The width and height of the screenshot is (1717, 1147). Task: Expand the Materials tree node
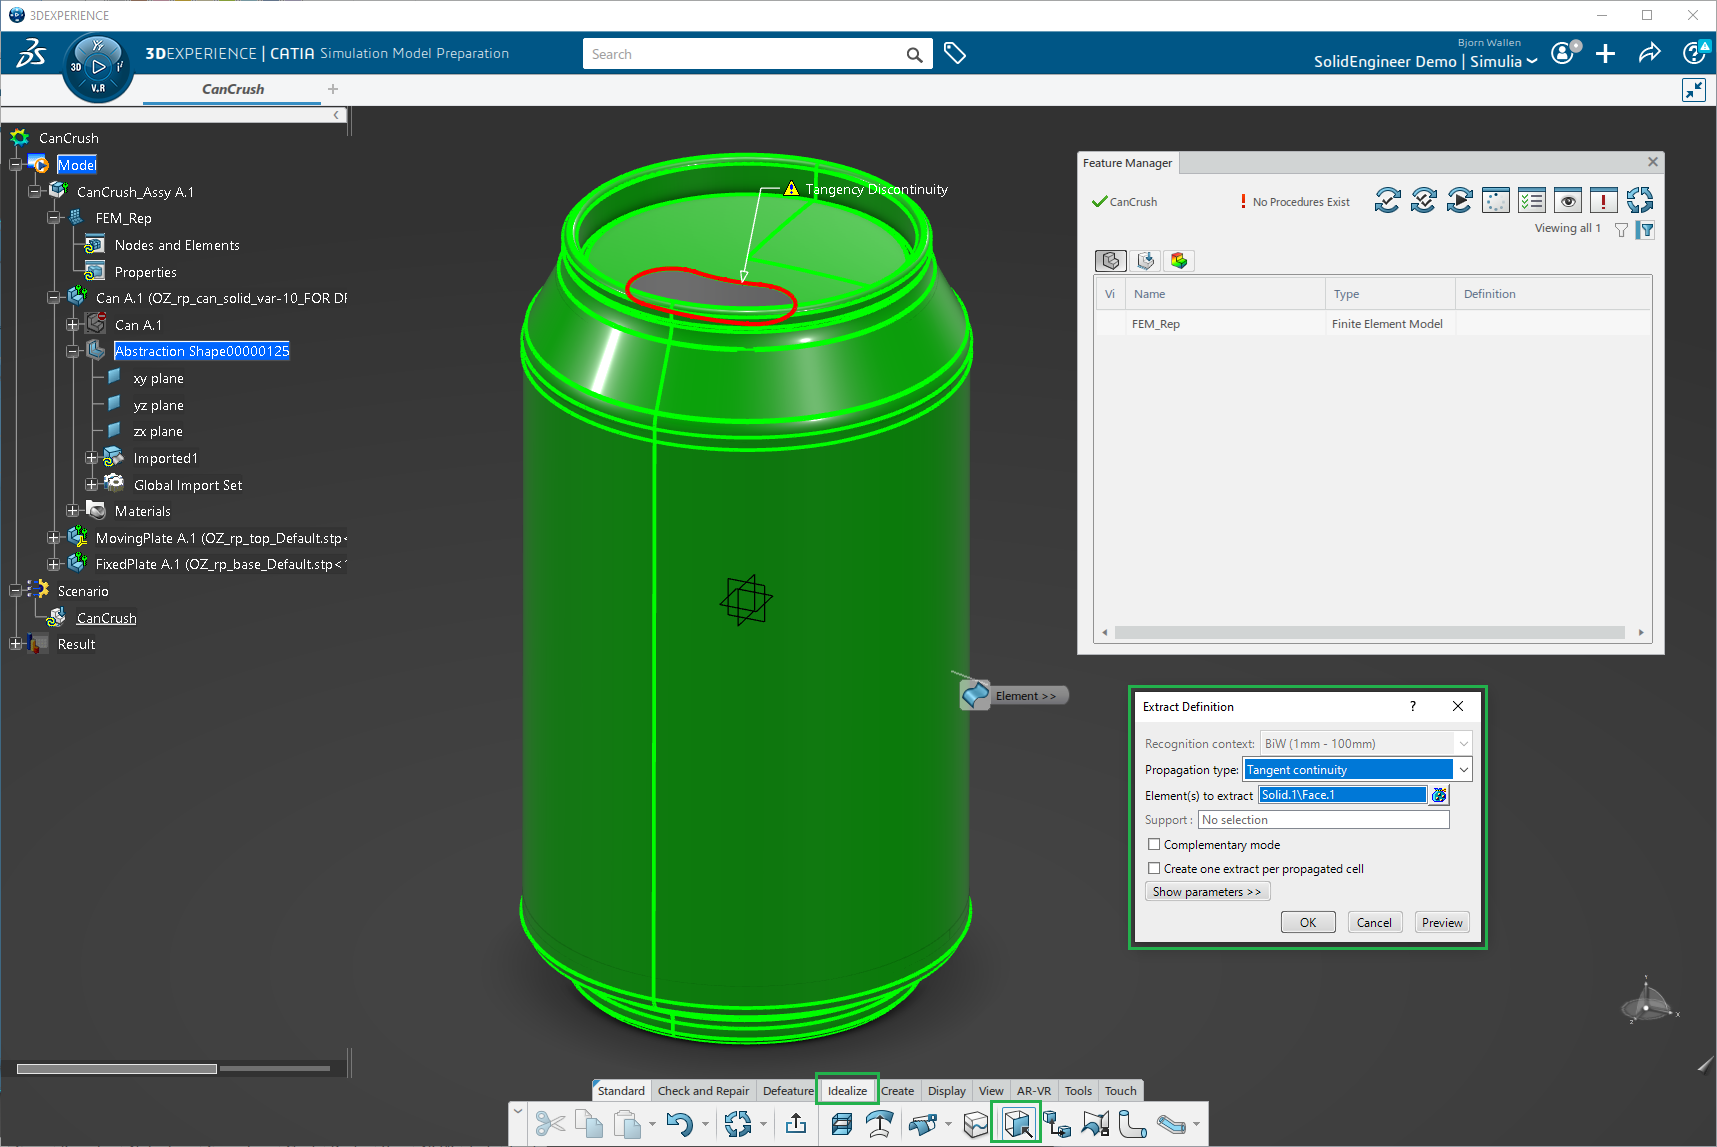coord(73,511)
